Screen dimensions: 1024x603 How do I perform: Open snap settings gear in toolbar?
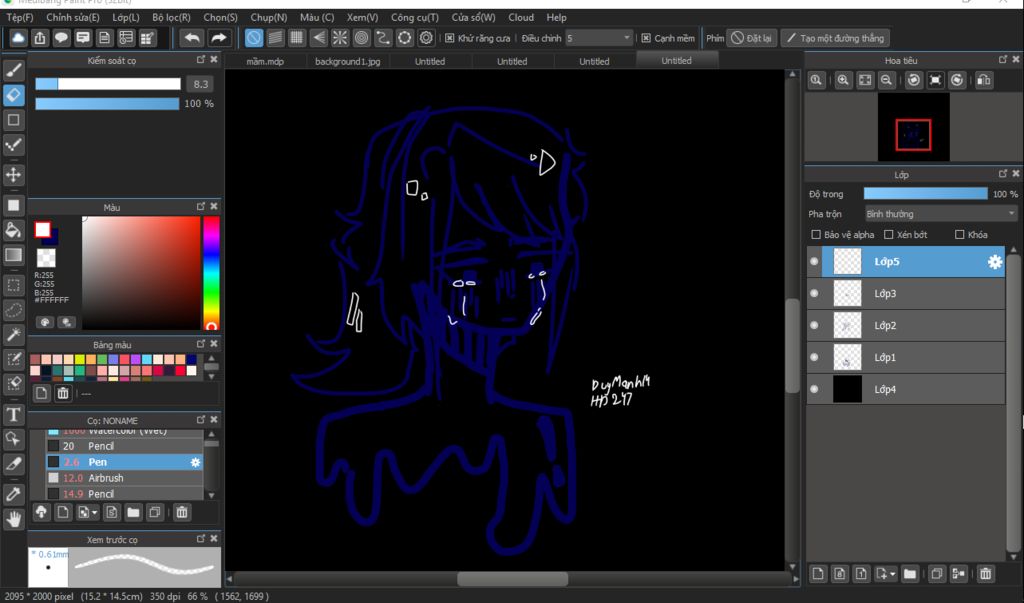coord(426,38)
